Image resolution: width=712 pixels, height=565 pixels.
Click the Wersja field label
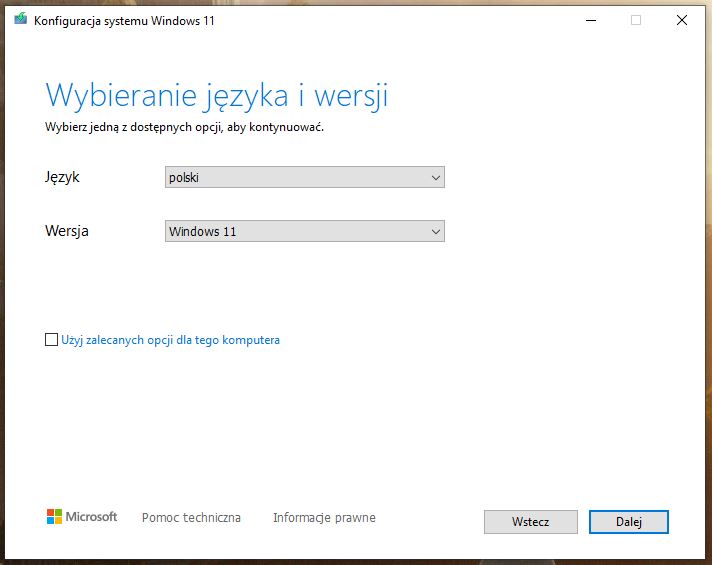[67, 231]
